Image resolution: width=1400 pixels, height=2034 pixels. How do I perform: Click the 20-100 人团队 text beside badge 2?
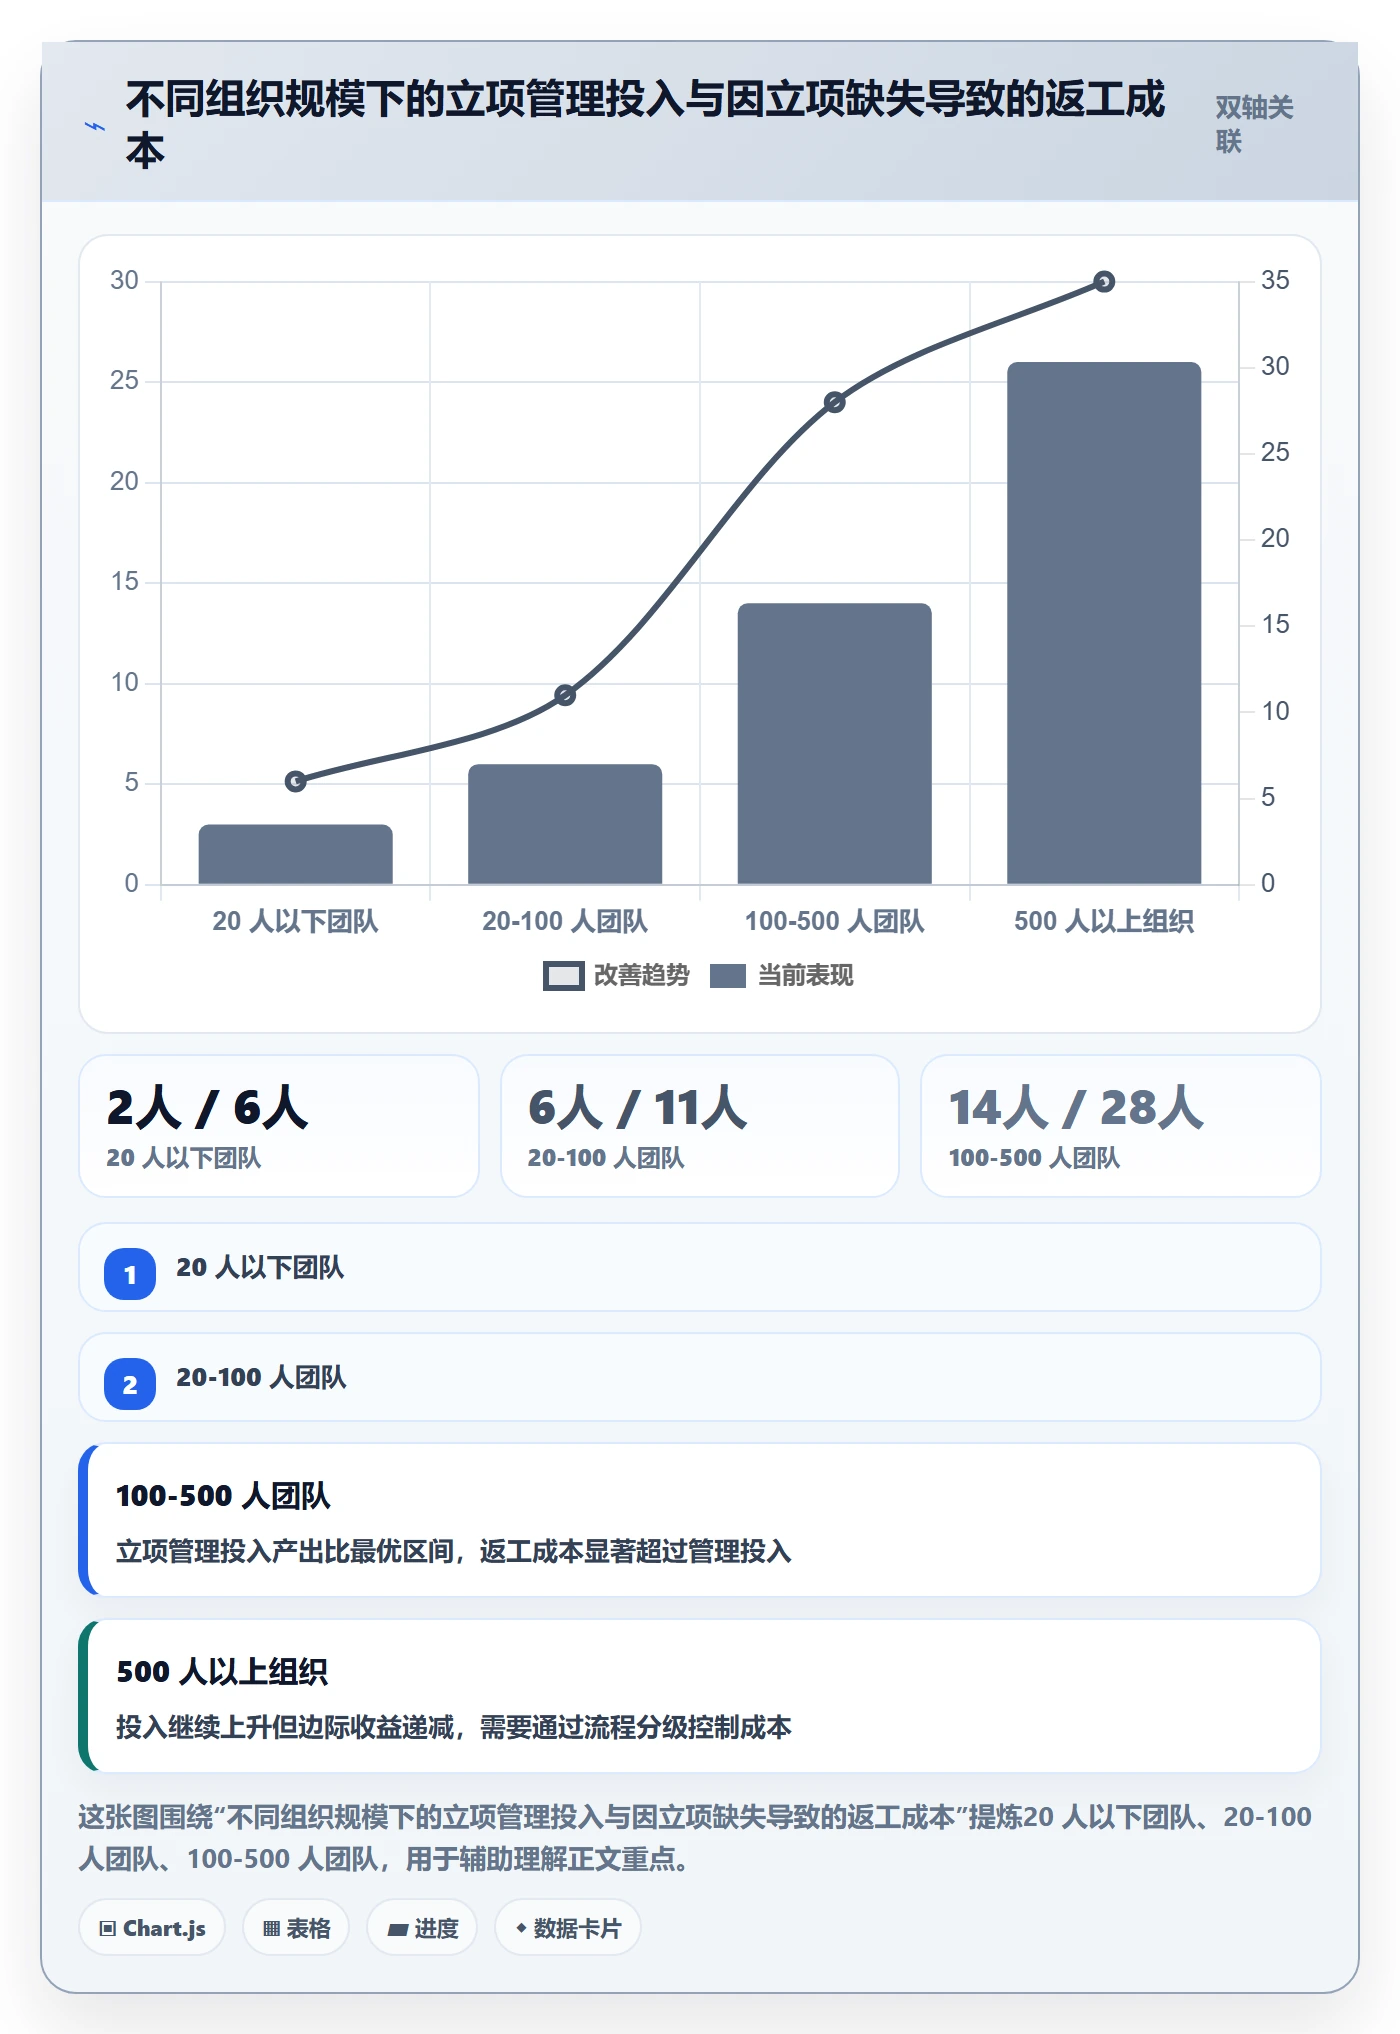click(x=261, y=1378)
